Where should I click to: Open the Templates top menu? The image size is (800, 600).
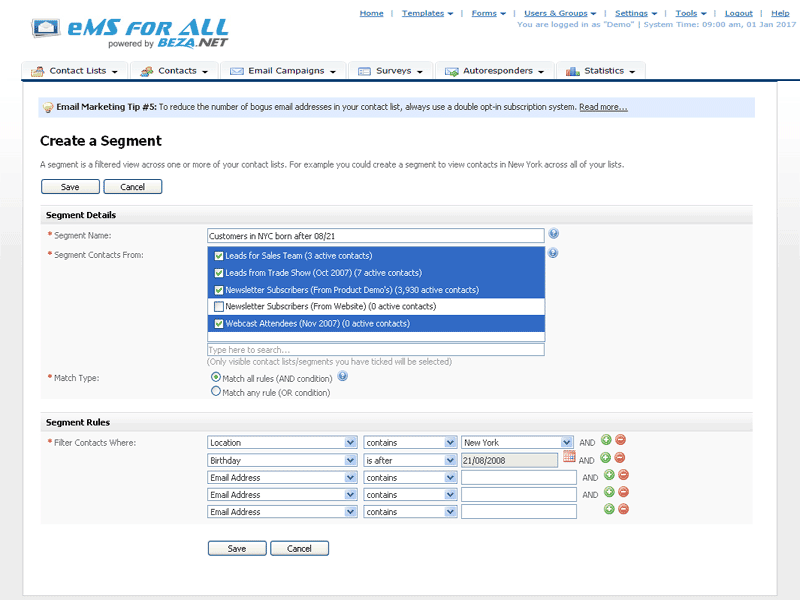click(x=427, y=13)
